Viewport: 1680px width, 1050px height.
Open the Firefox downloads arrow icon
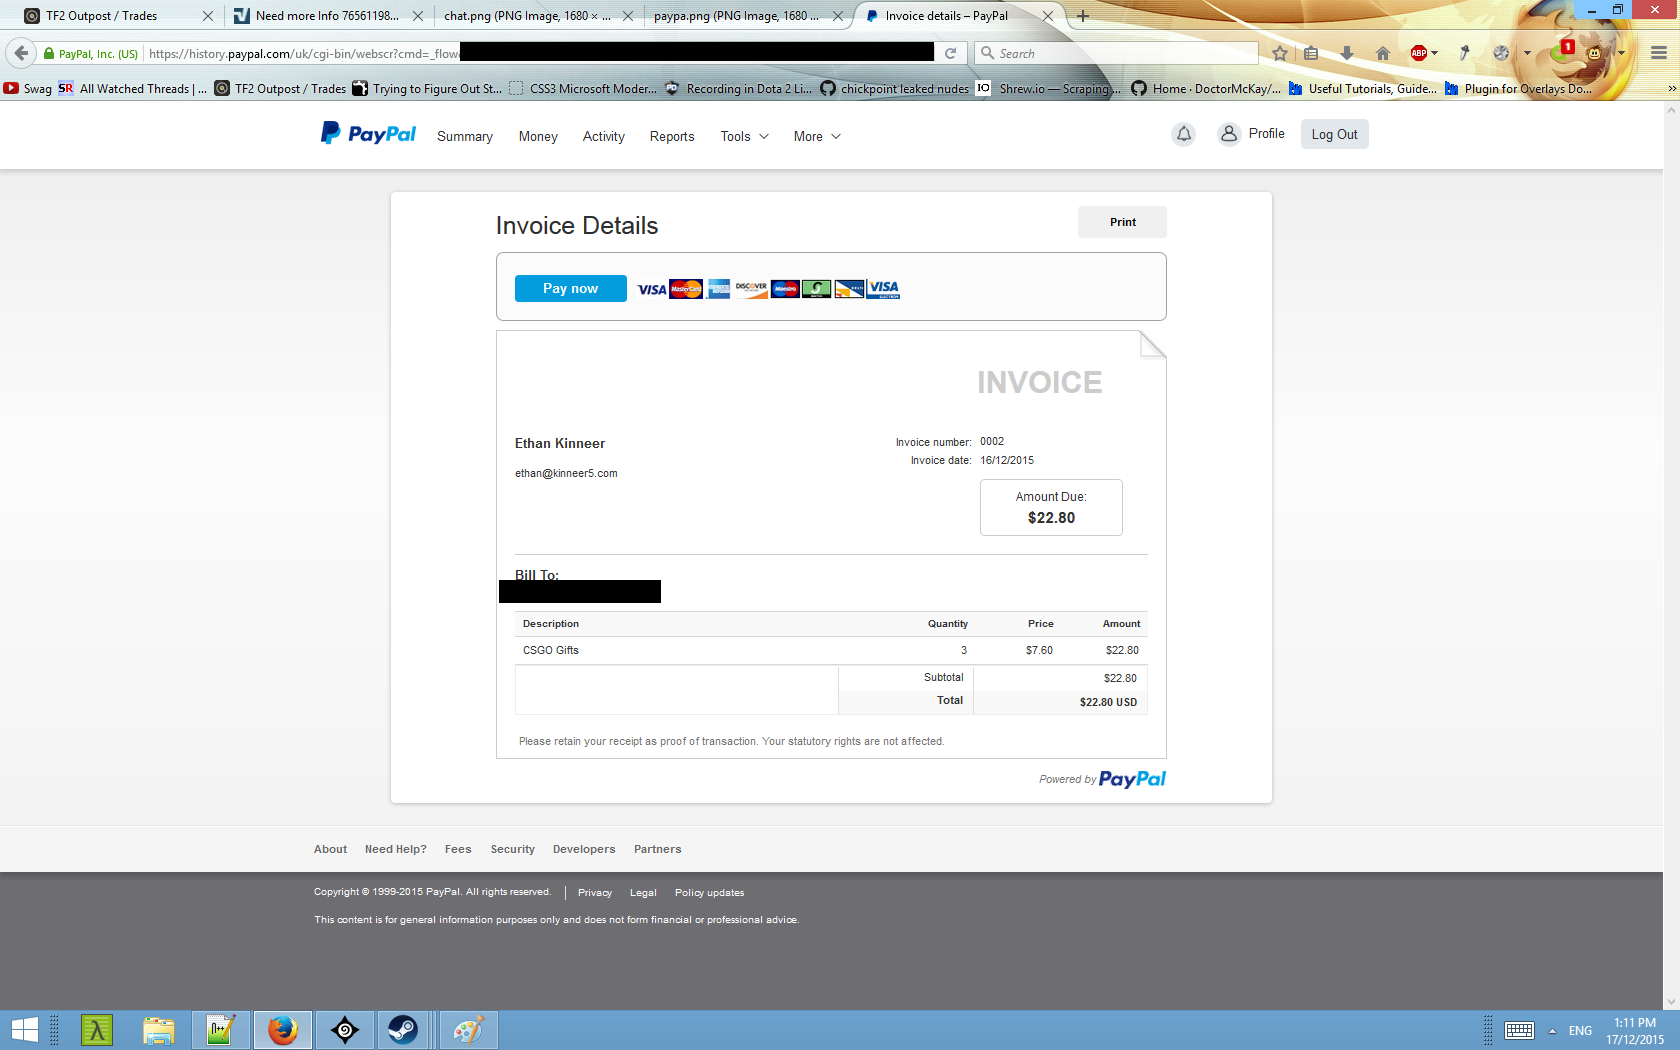click(1347, 54)
